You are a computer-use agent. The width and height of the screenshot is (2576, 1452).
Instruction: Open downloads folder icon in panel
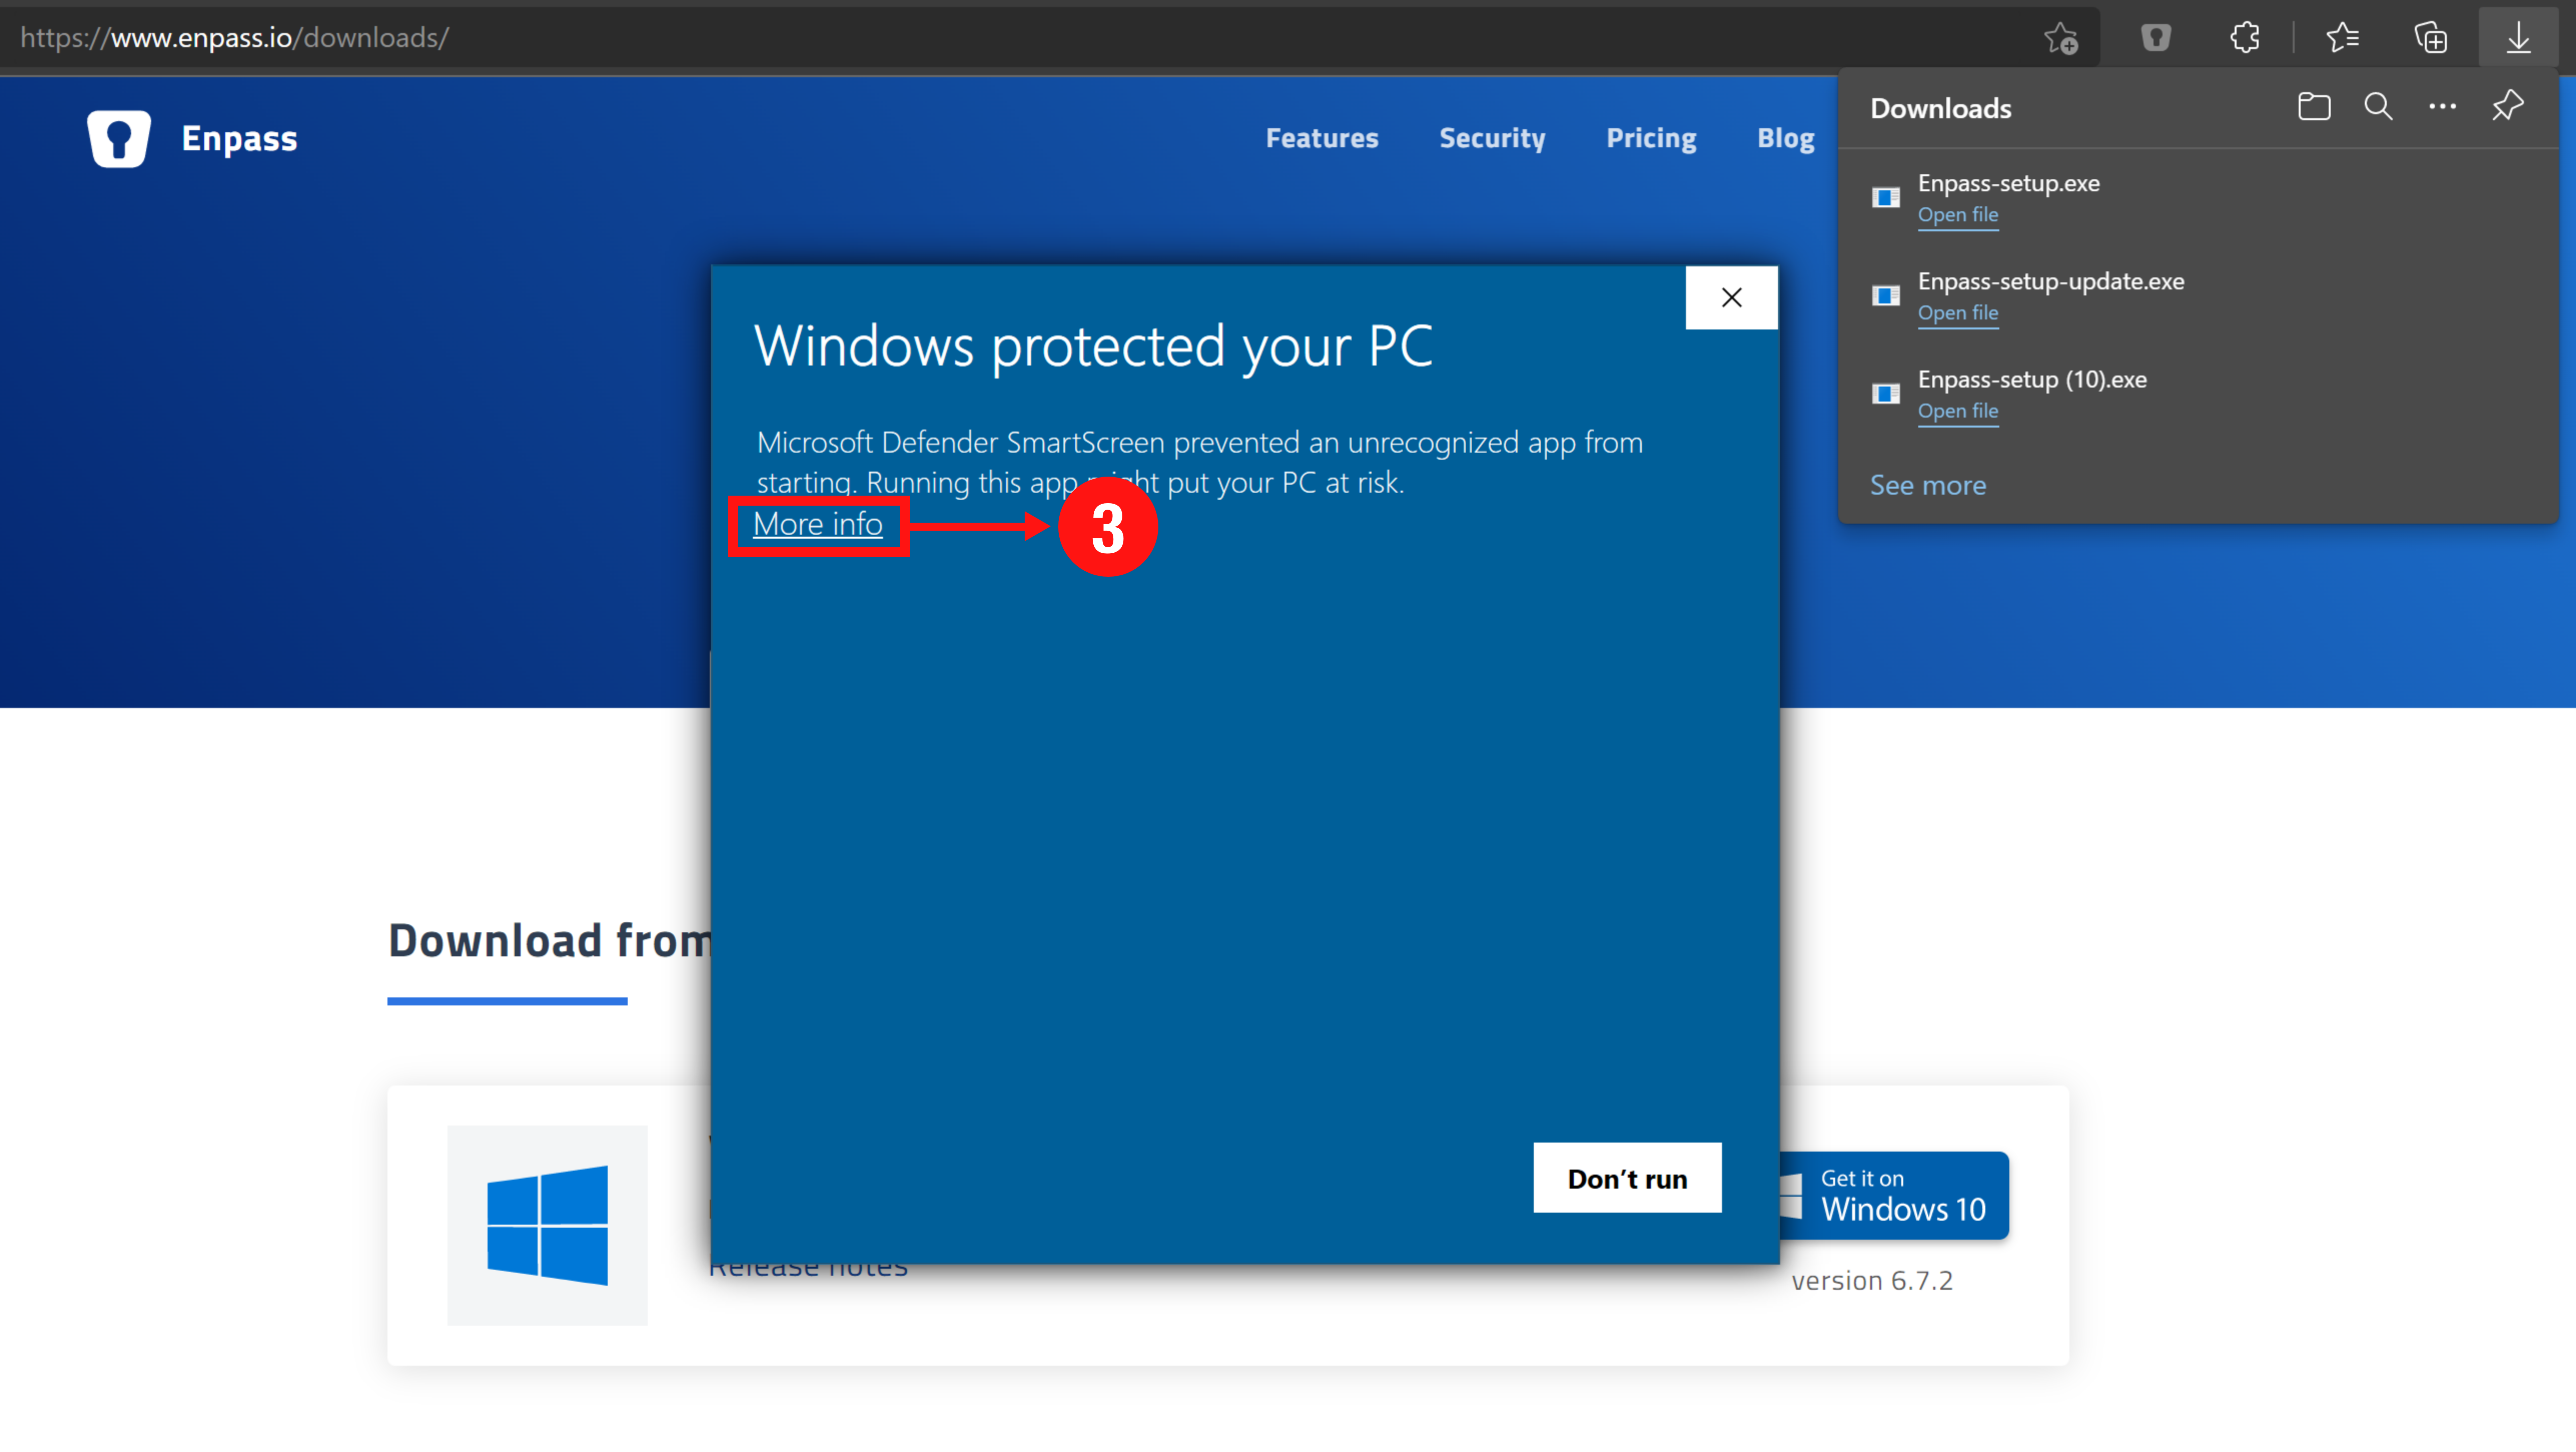(x=2314, y=107)
